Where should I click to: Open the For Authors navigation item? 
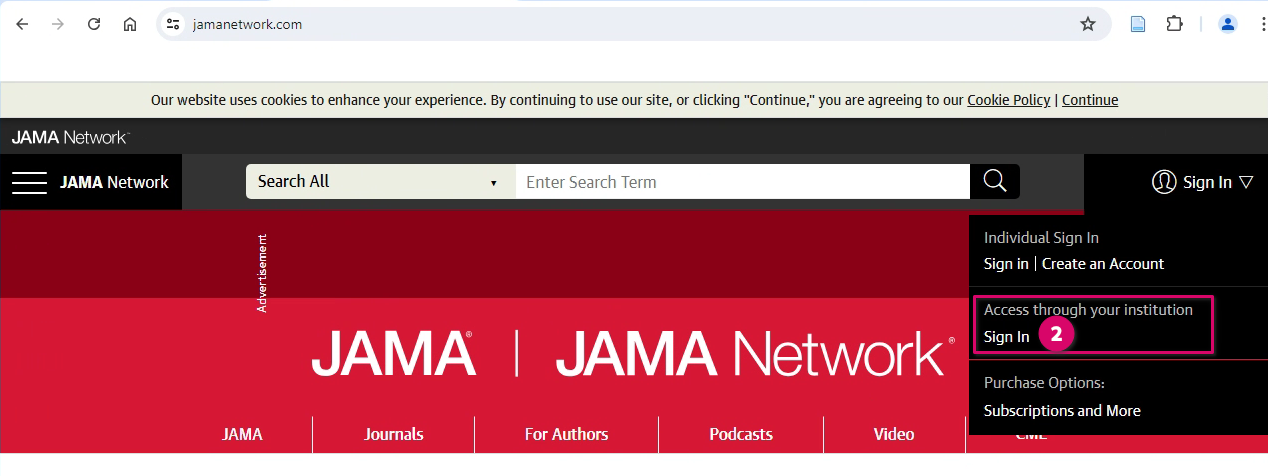coord(566,434)
